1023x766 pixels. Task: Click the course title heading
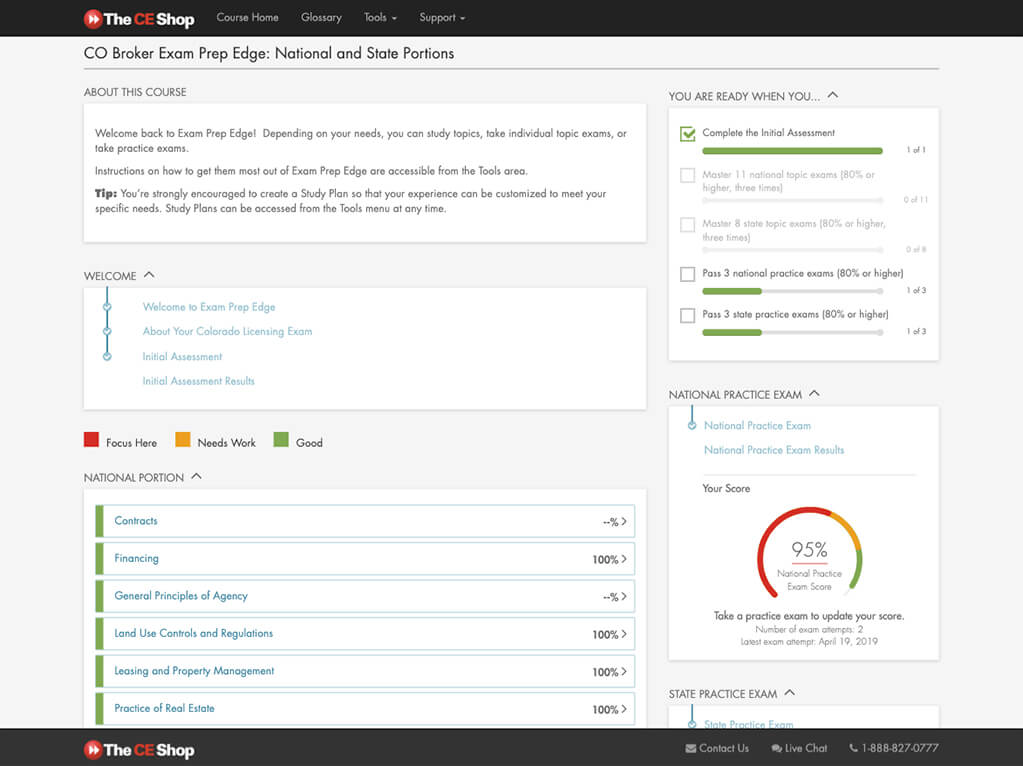(269, 54)
